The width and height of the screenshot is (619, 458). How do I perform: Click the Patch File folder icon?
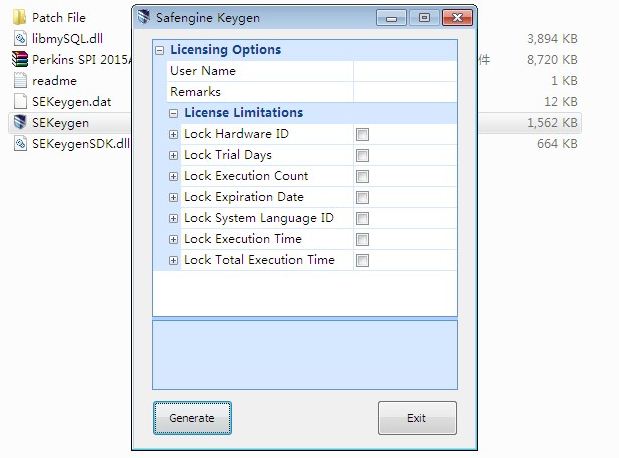(19, 17)
